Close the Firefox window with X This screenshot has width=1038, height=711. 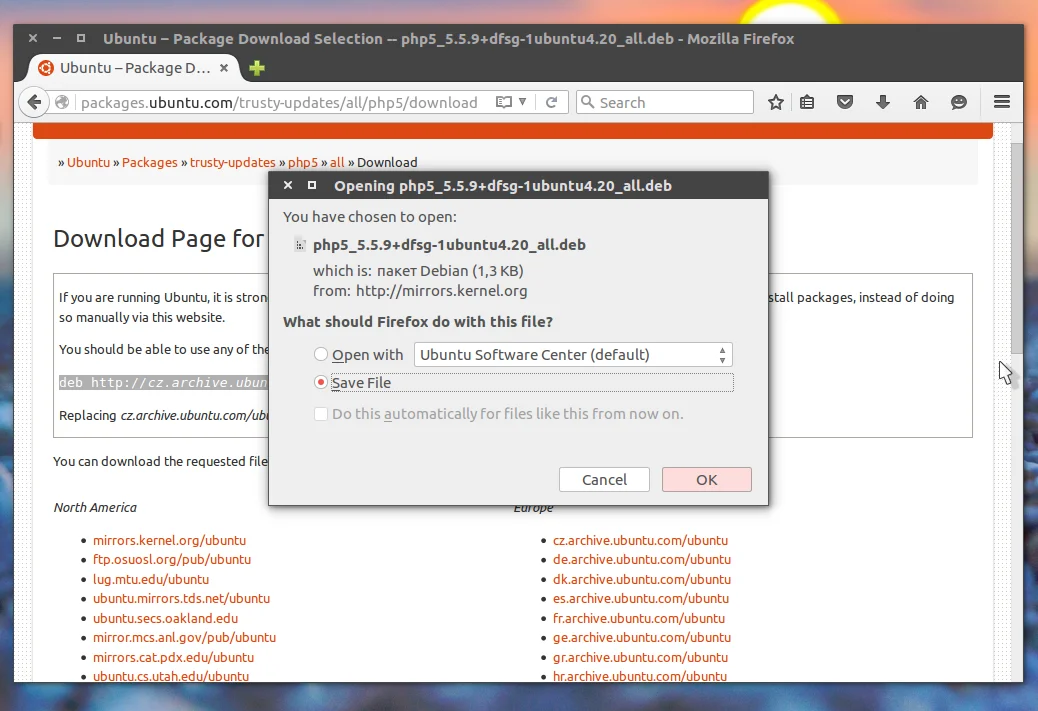pyautogui.click(x=32, y=38)
